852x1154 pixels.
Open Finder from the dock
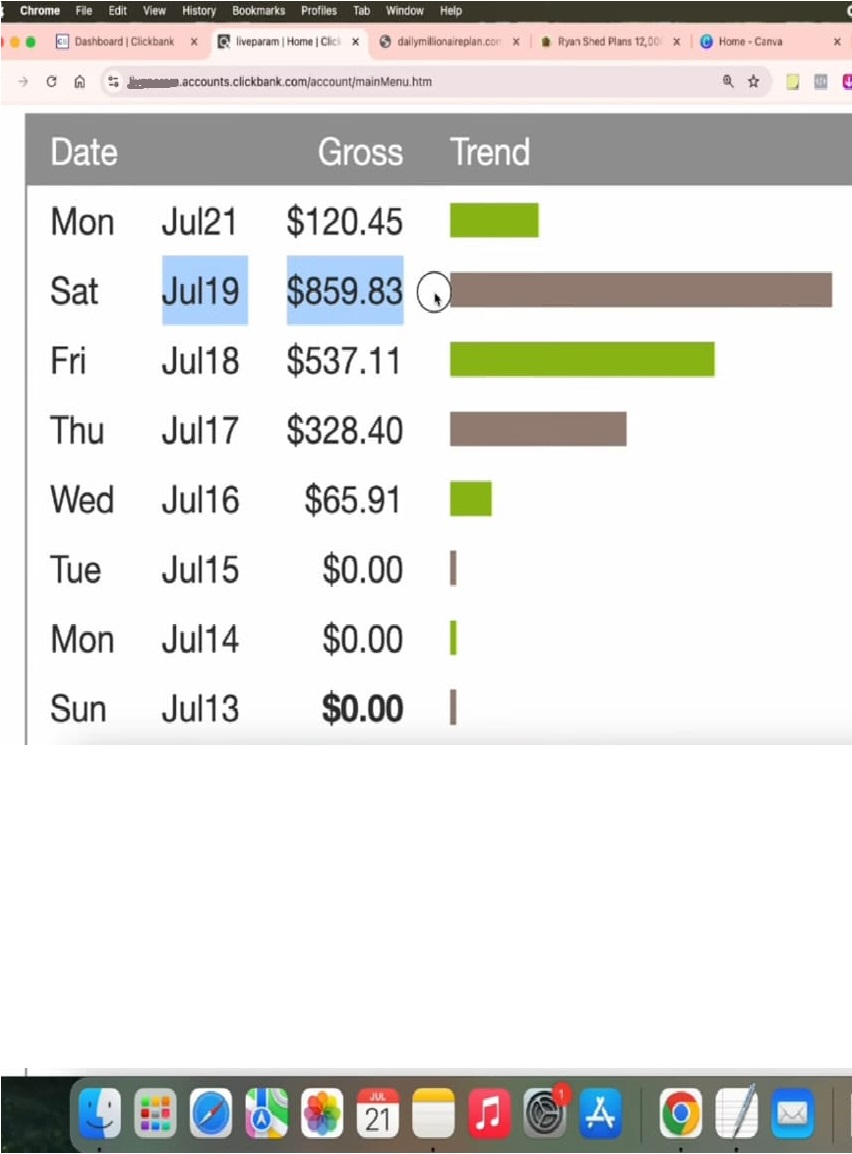pos(99,1113)
